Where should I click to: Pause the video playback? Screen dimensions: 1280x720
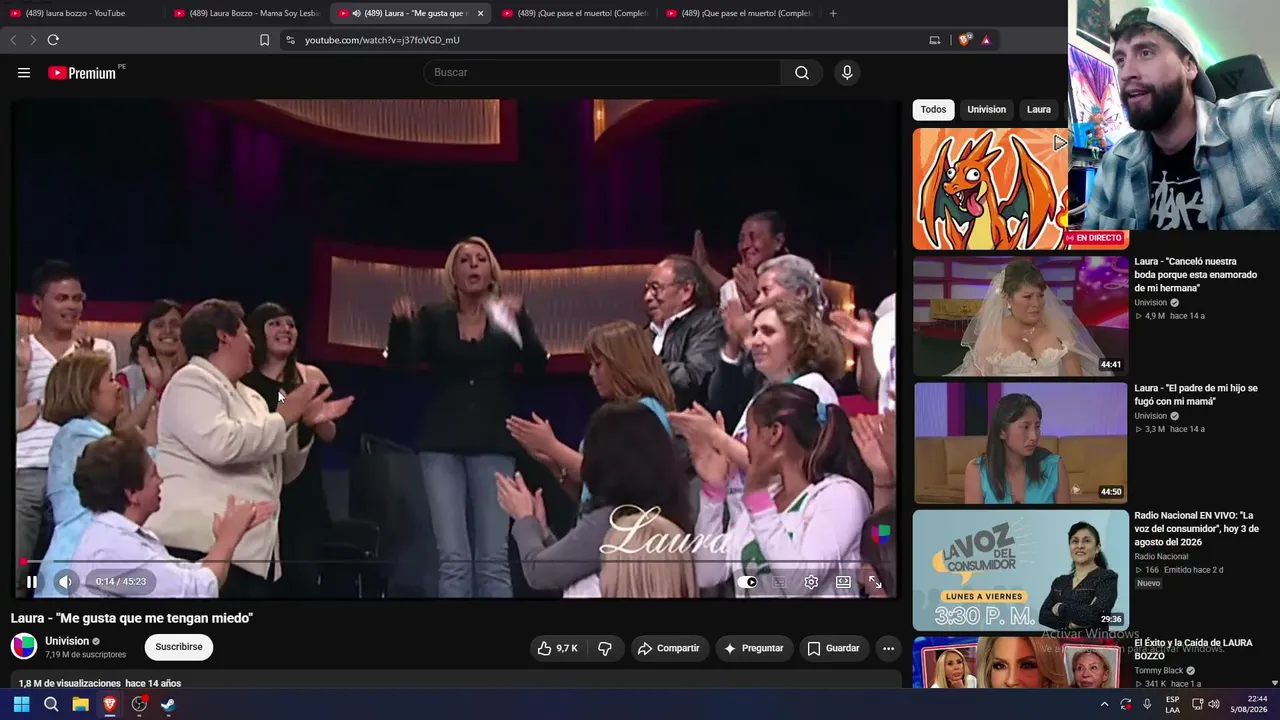pos(32,582)
